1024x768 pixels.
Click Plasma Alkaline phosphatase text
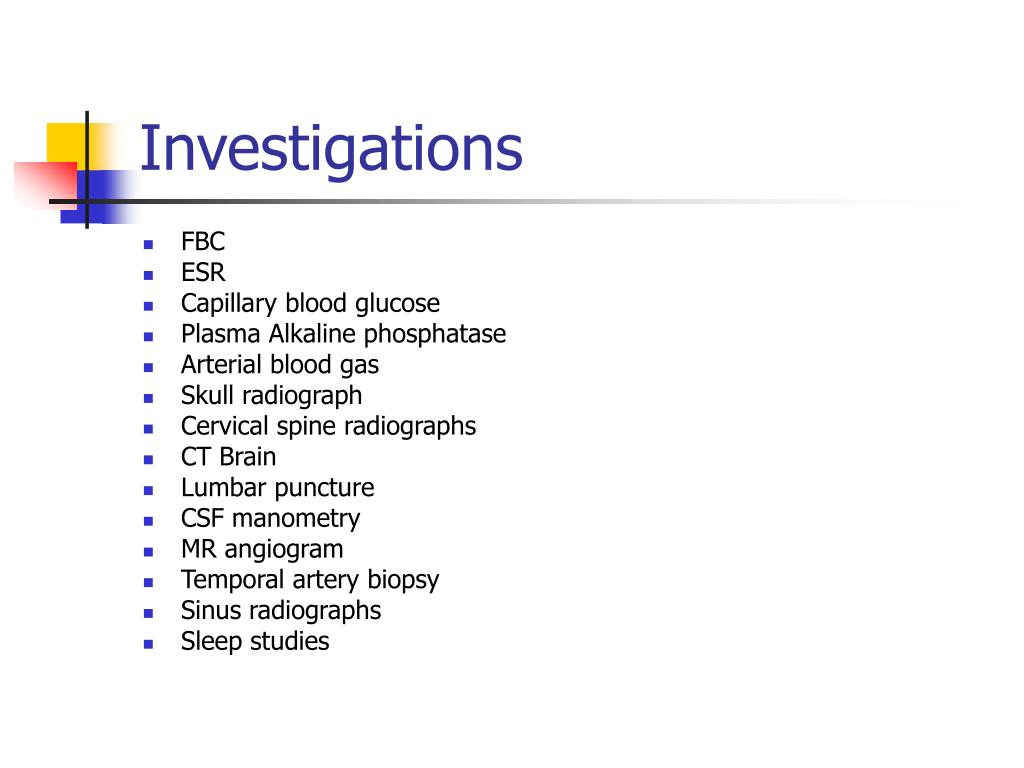tap(344, 334)
